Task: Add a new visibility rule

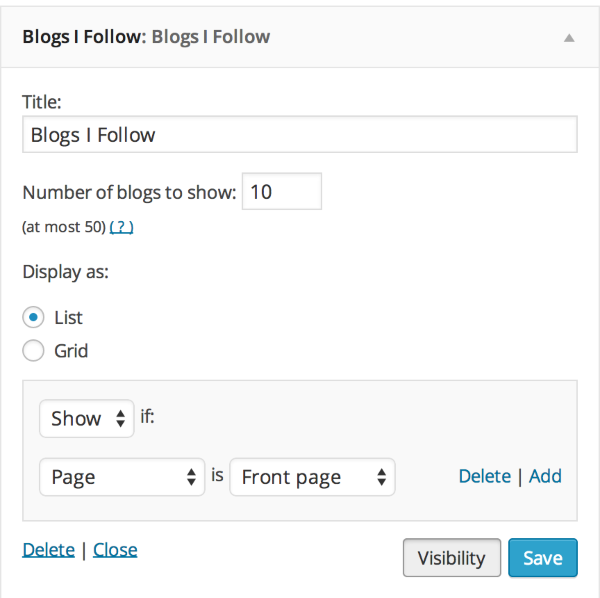Action: (x=545, y=476)
